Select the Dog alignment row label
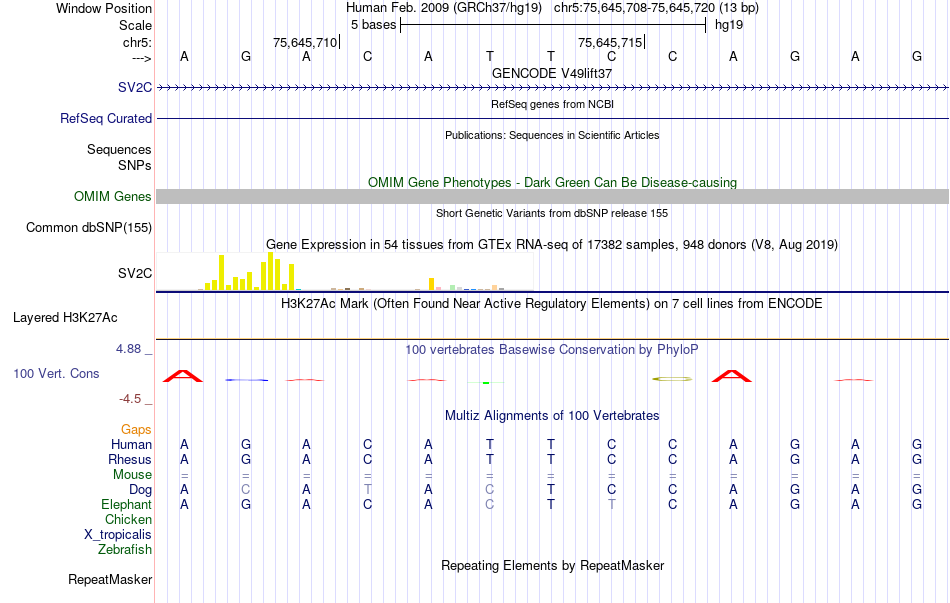950x603 pixels. [140, 489]
